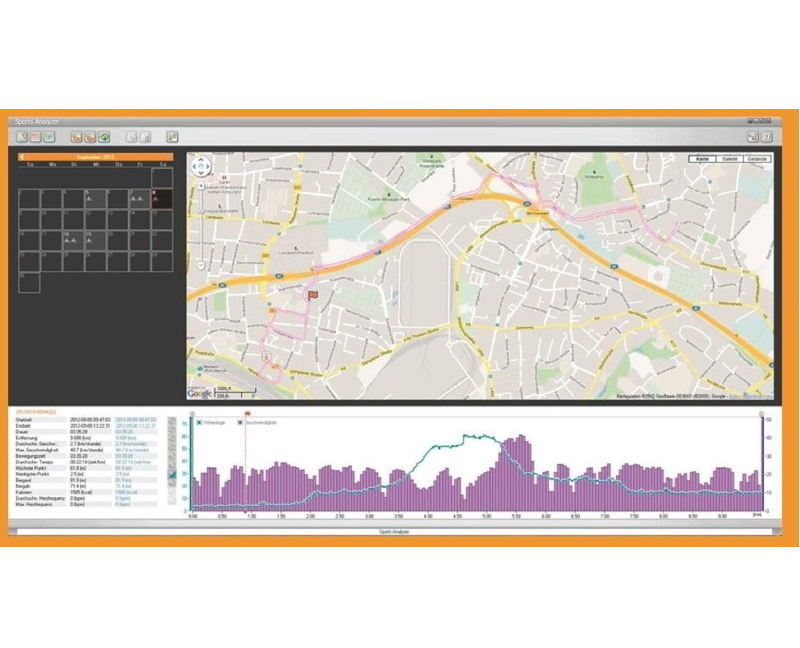
Task: Open the chart settings icon beside the help icon
Action: click(x=753, y=137)
